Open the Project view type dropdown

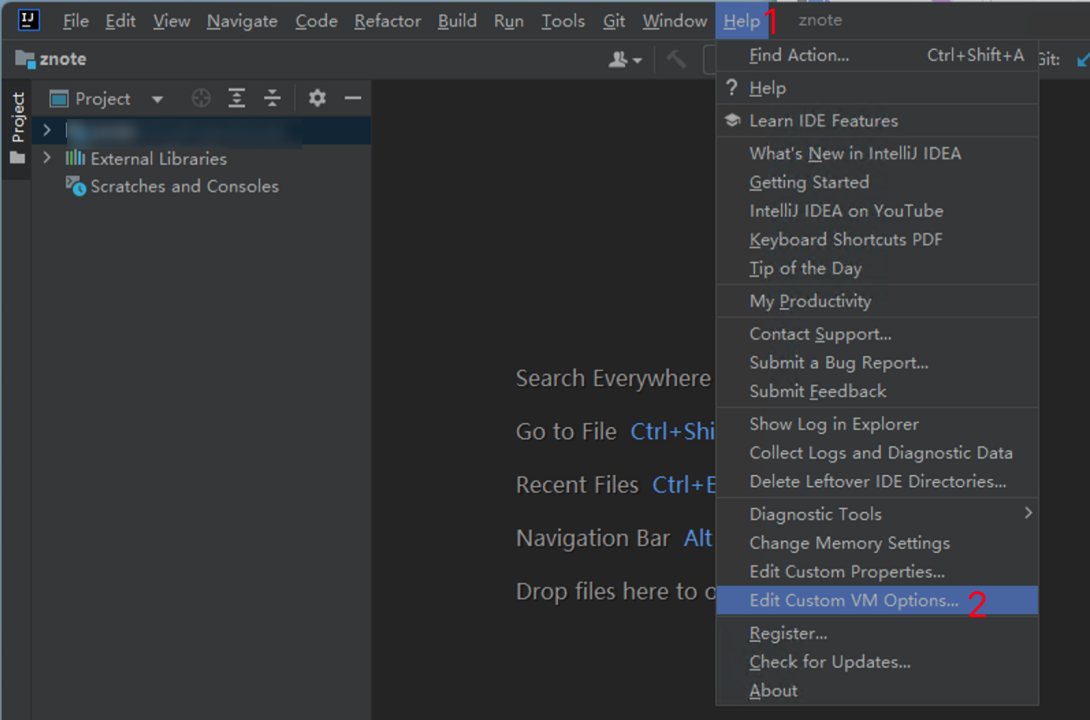(x=157, y=99)
